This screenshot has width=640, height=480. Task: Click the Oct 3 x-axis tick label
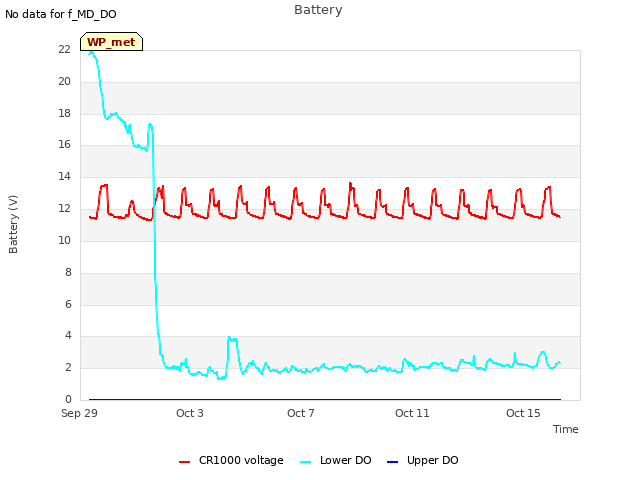tap(190, 413)
